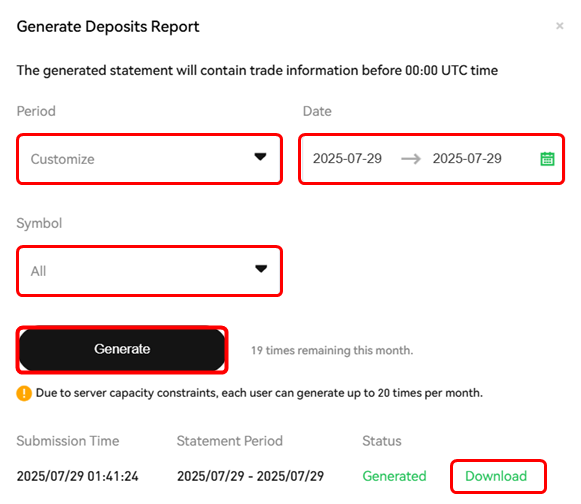The image size is (581, 504).
Task: Expand the Period dropdown caret
Action: (260, 157)
